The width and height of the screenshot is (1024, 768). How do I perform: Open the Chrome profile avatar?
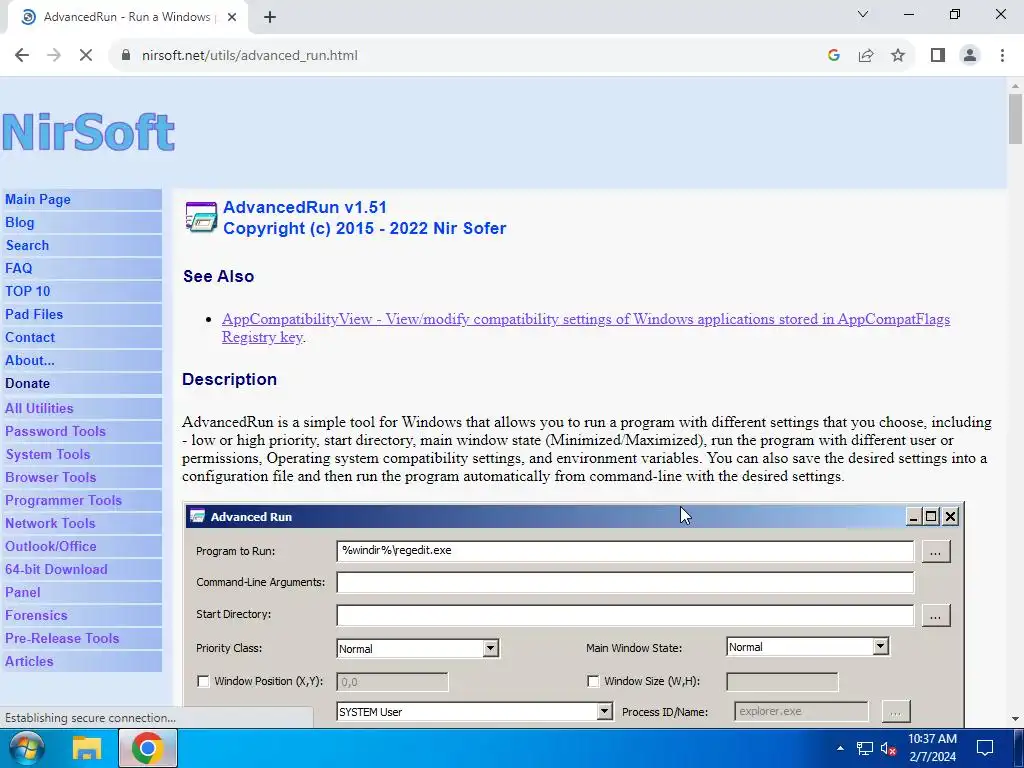pos(970,56)
